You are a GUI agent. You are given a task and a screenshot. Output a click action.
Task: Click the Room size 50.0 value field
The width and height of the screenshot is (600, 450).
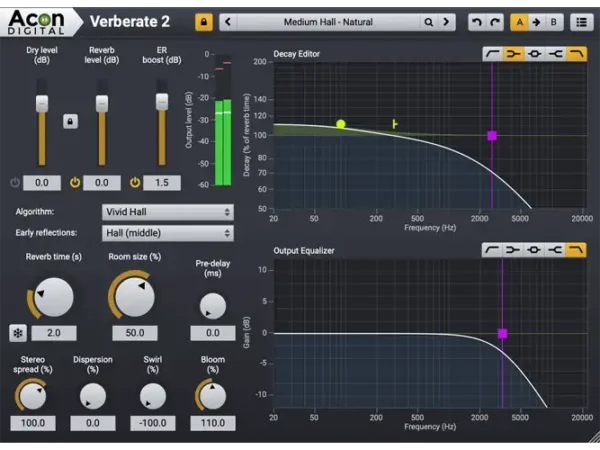tap(135, 333)
